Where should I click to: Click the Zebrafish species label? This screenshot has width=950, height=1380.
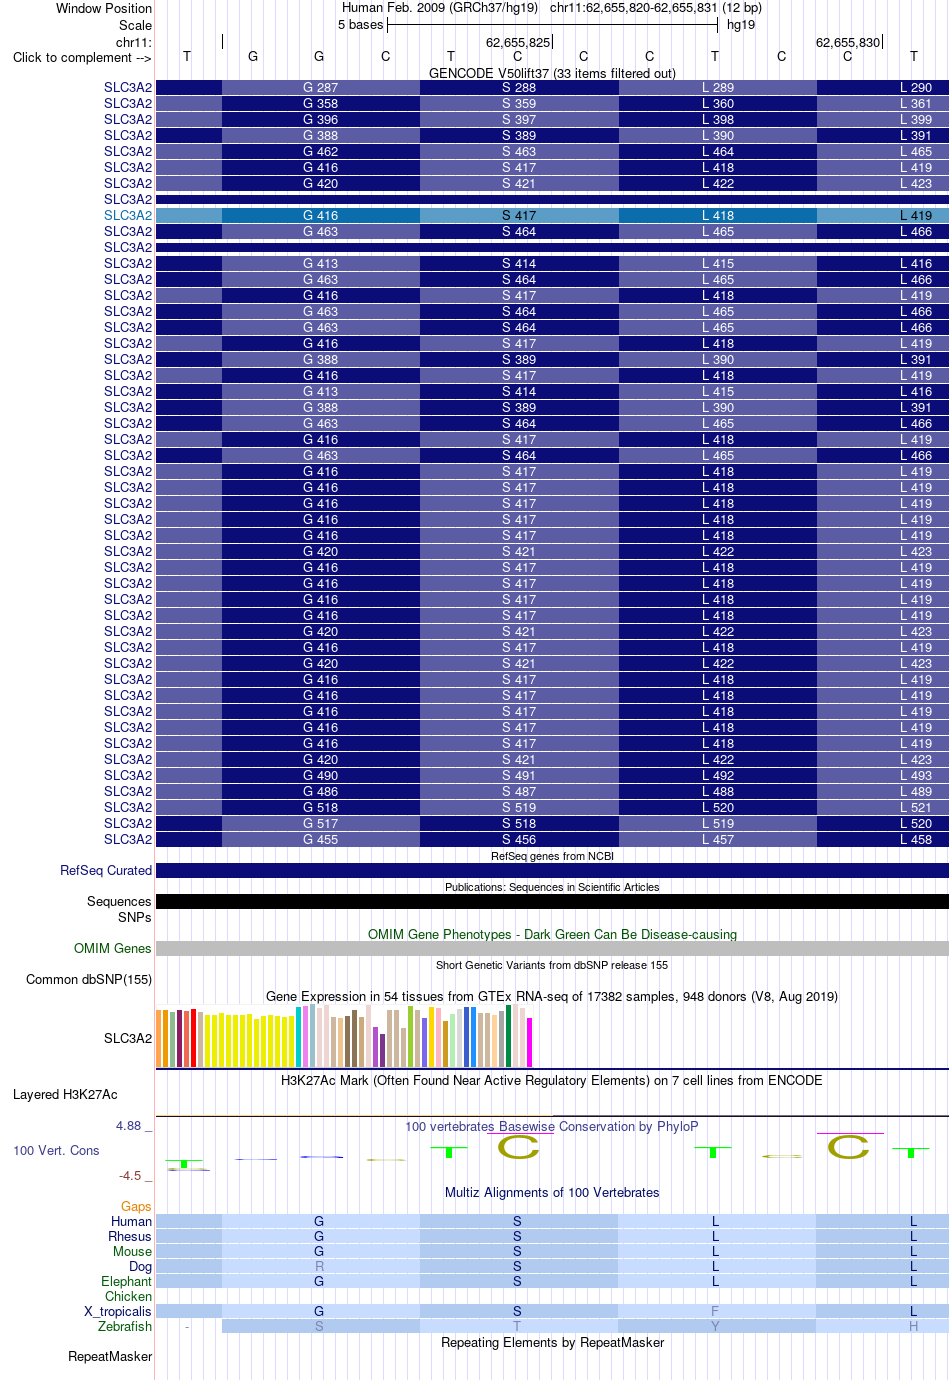tap(125, 1326)
